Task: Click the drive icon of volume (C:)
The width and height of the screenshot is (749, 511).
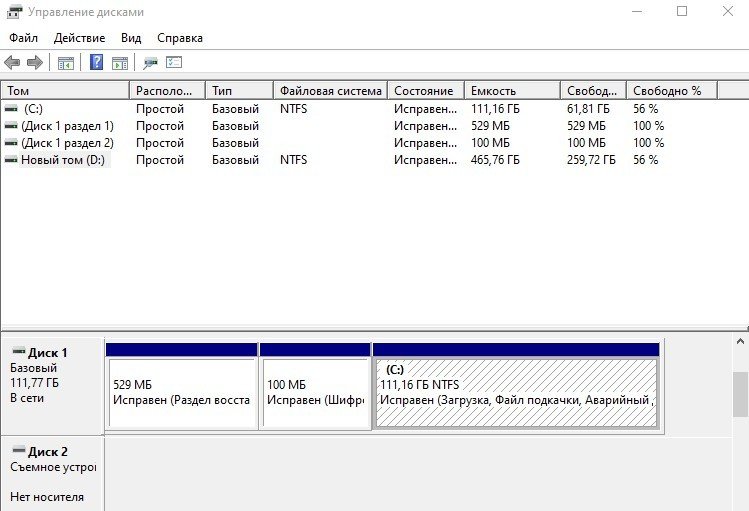Action: click(11, 109)
